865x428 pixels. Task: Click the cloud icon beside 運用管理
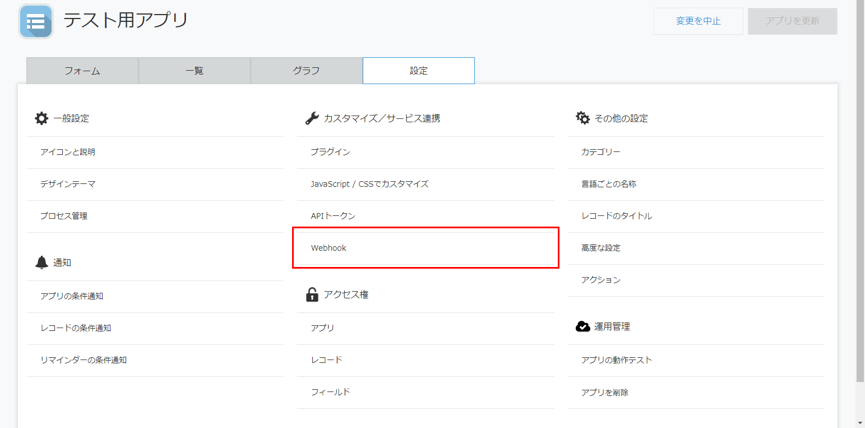583,327
